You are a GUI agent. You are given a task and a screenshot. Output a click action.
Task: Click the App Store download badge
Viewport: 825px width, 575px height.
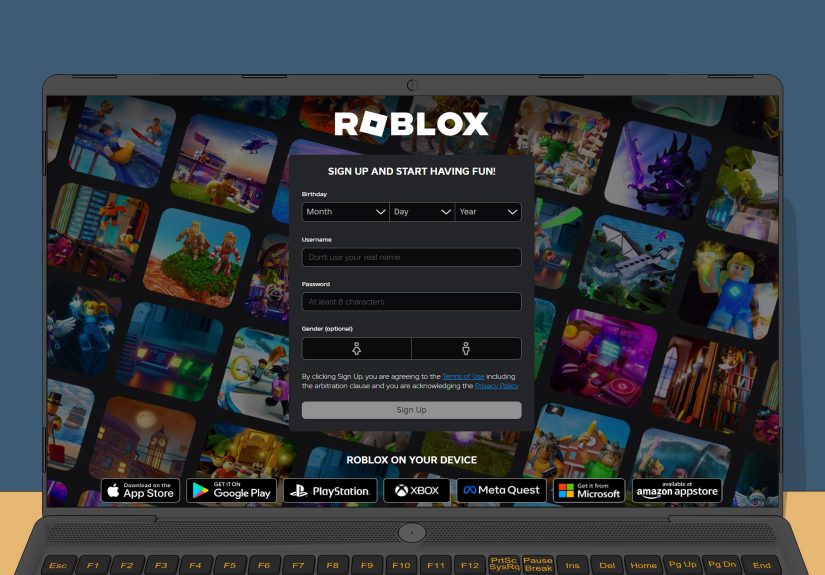pyautogui.click(x=140, y=490)
